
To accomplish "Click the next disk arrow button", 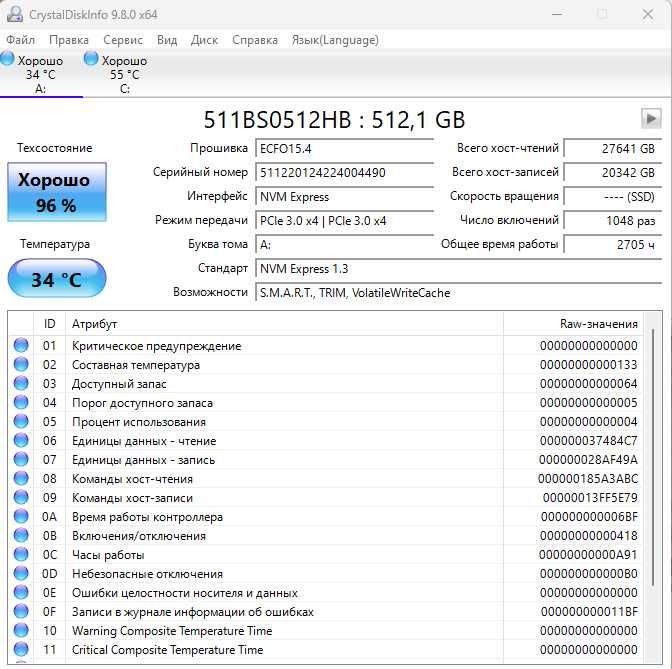I will (x=651, y=119).
